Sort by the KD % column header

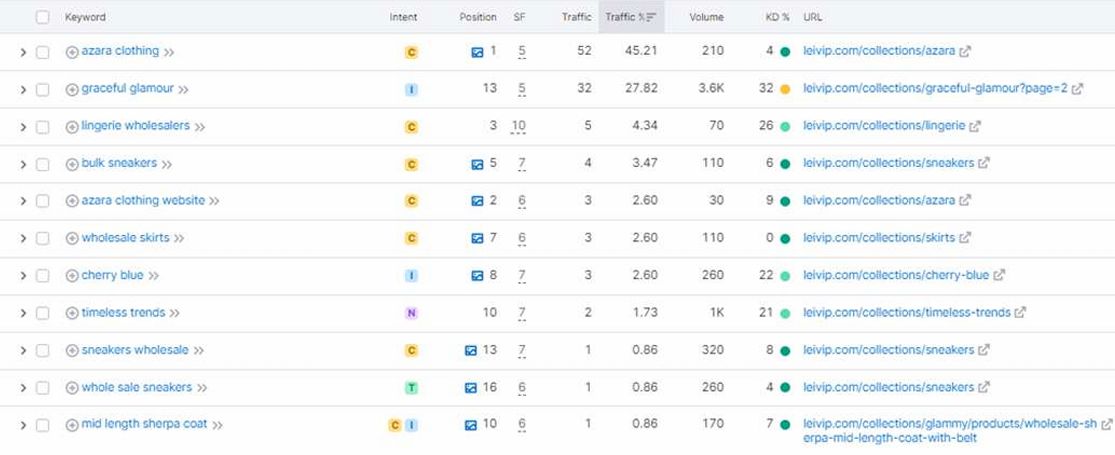777,17
